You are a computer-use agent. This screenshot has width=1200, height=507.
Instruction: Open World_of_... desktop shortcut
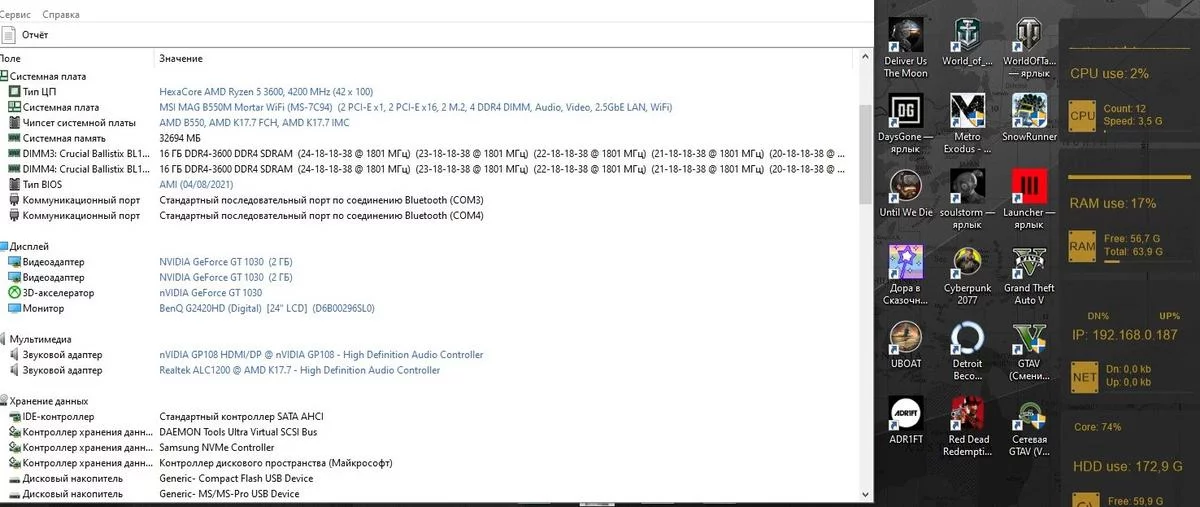pos(966,42)
